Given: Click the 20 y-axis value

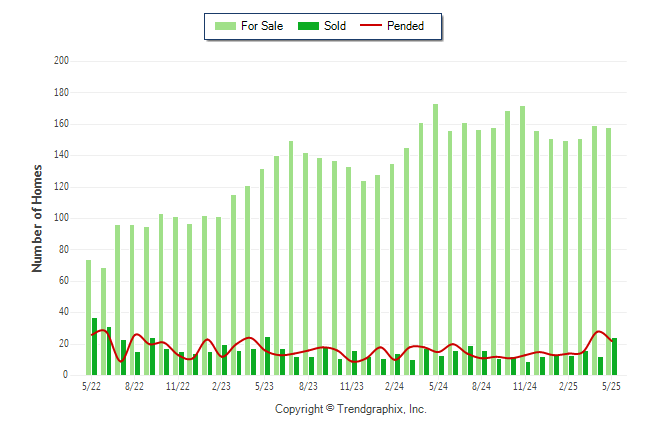Looking at the screenshot, I should (64, 344).
